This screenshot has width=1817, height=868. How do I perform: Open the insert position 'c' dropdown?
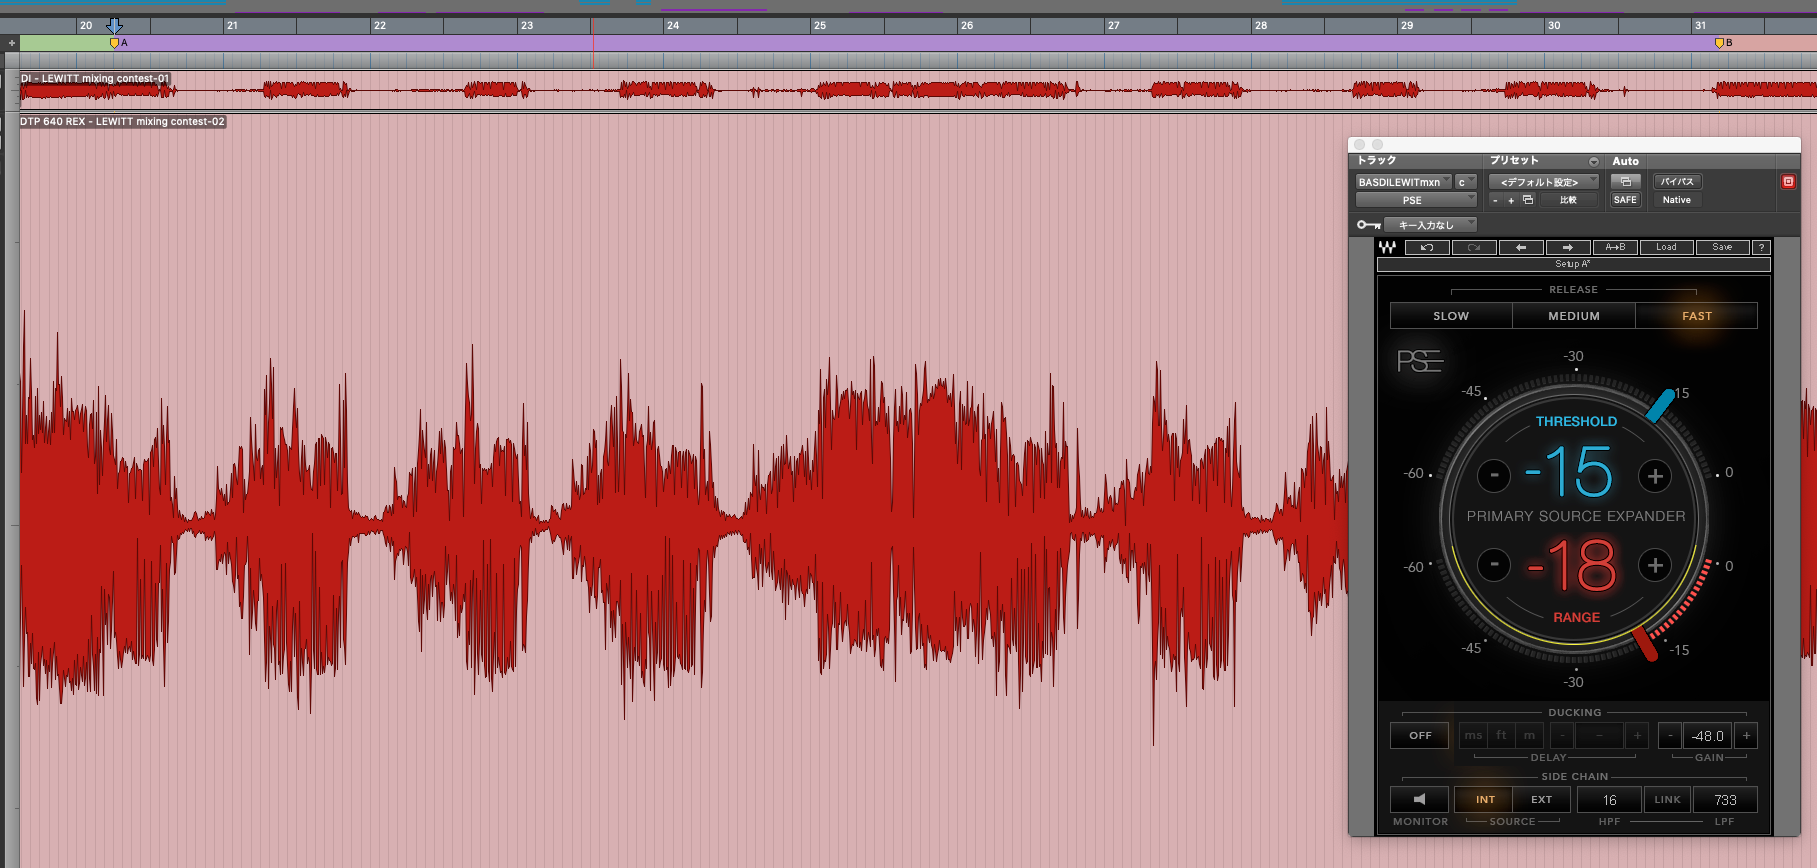(x=1465, y=182)
